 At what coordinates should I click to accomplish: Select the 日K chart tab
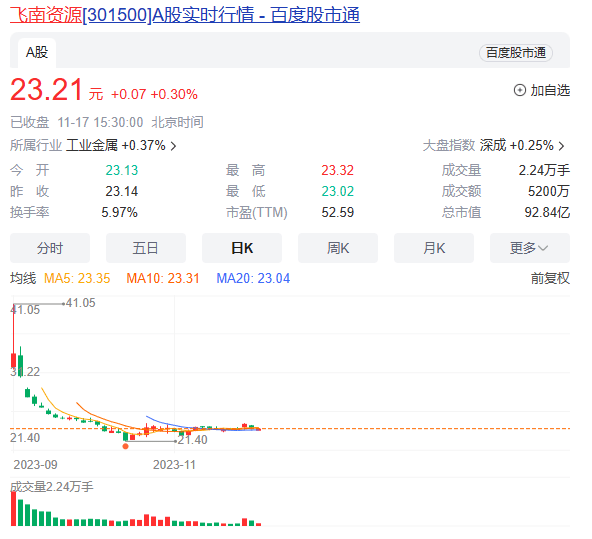(242, 248)
